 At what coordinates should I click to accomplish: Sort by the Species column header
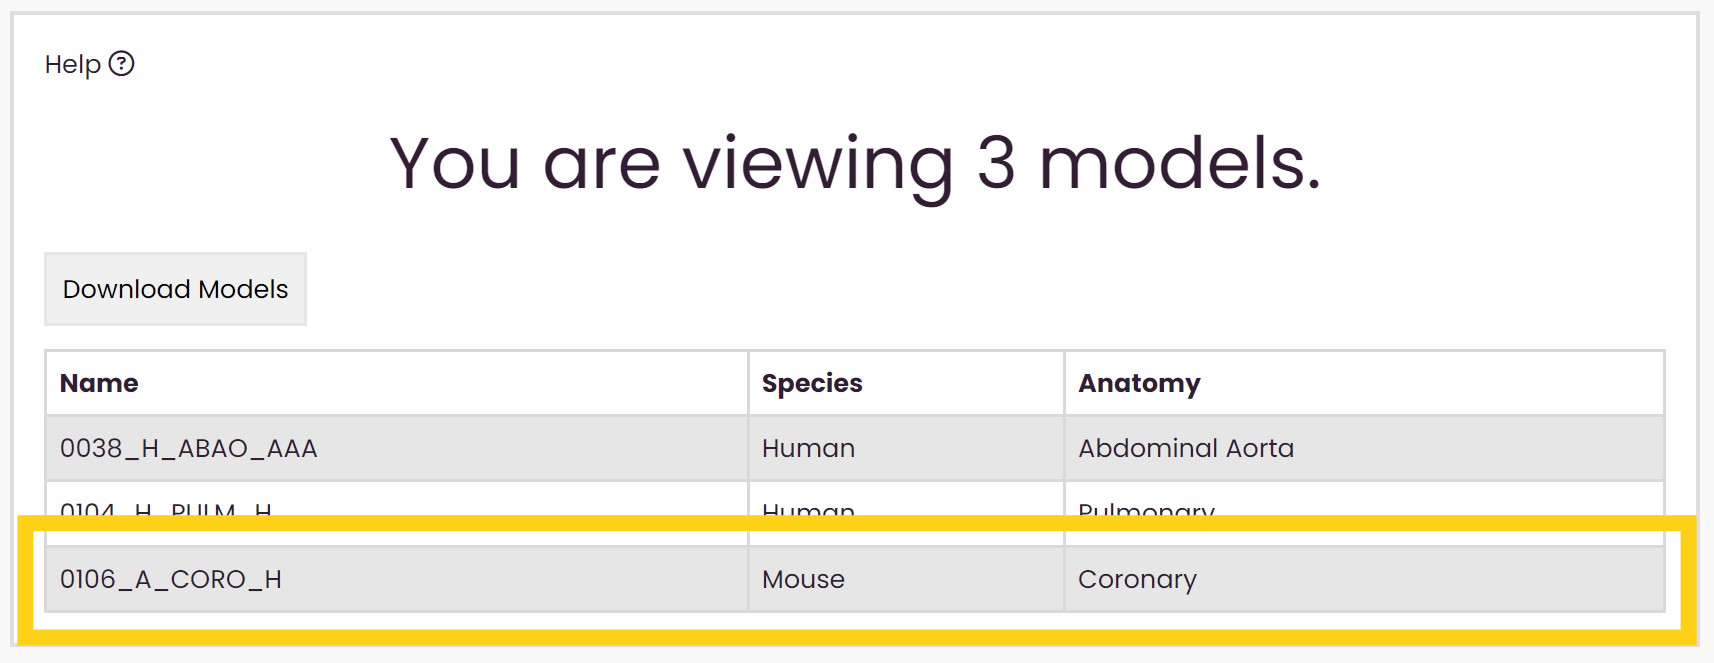click(812, 383)
